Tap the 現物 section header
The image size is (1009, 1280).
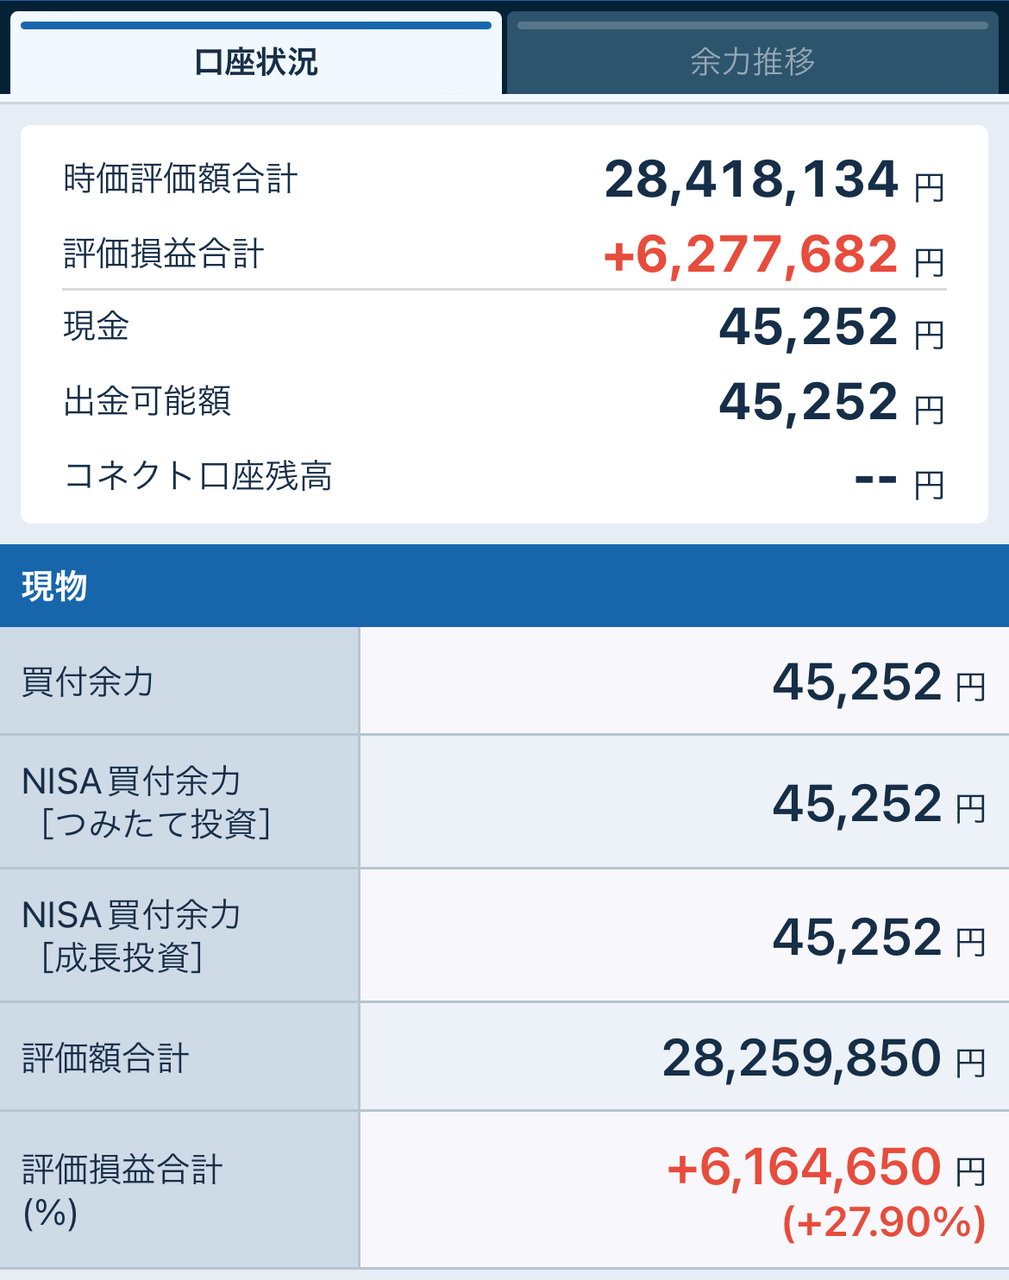click(55, 586)
